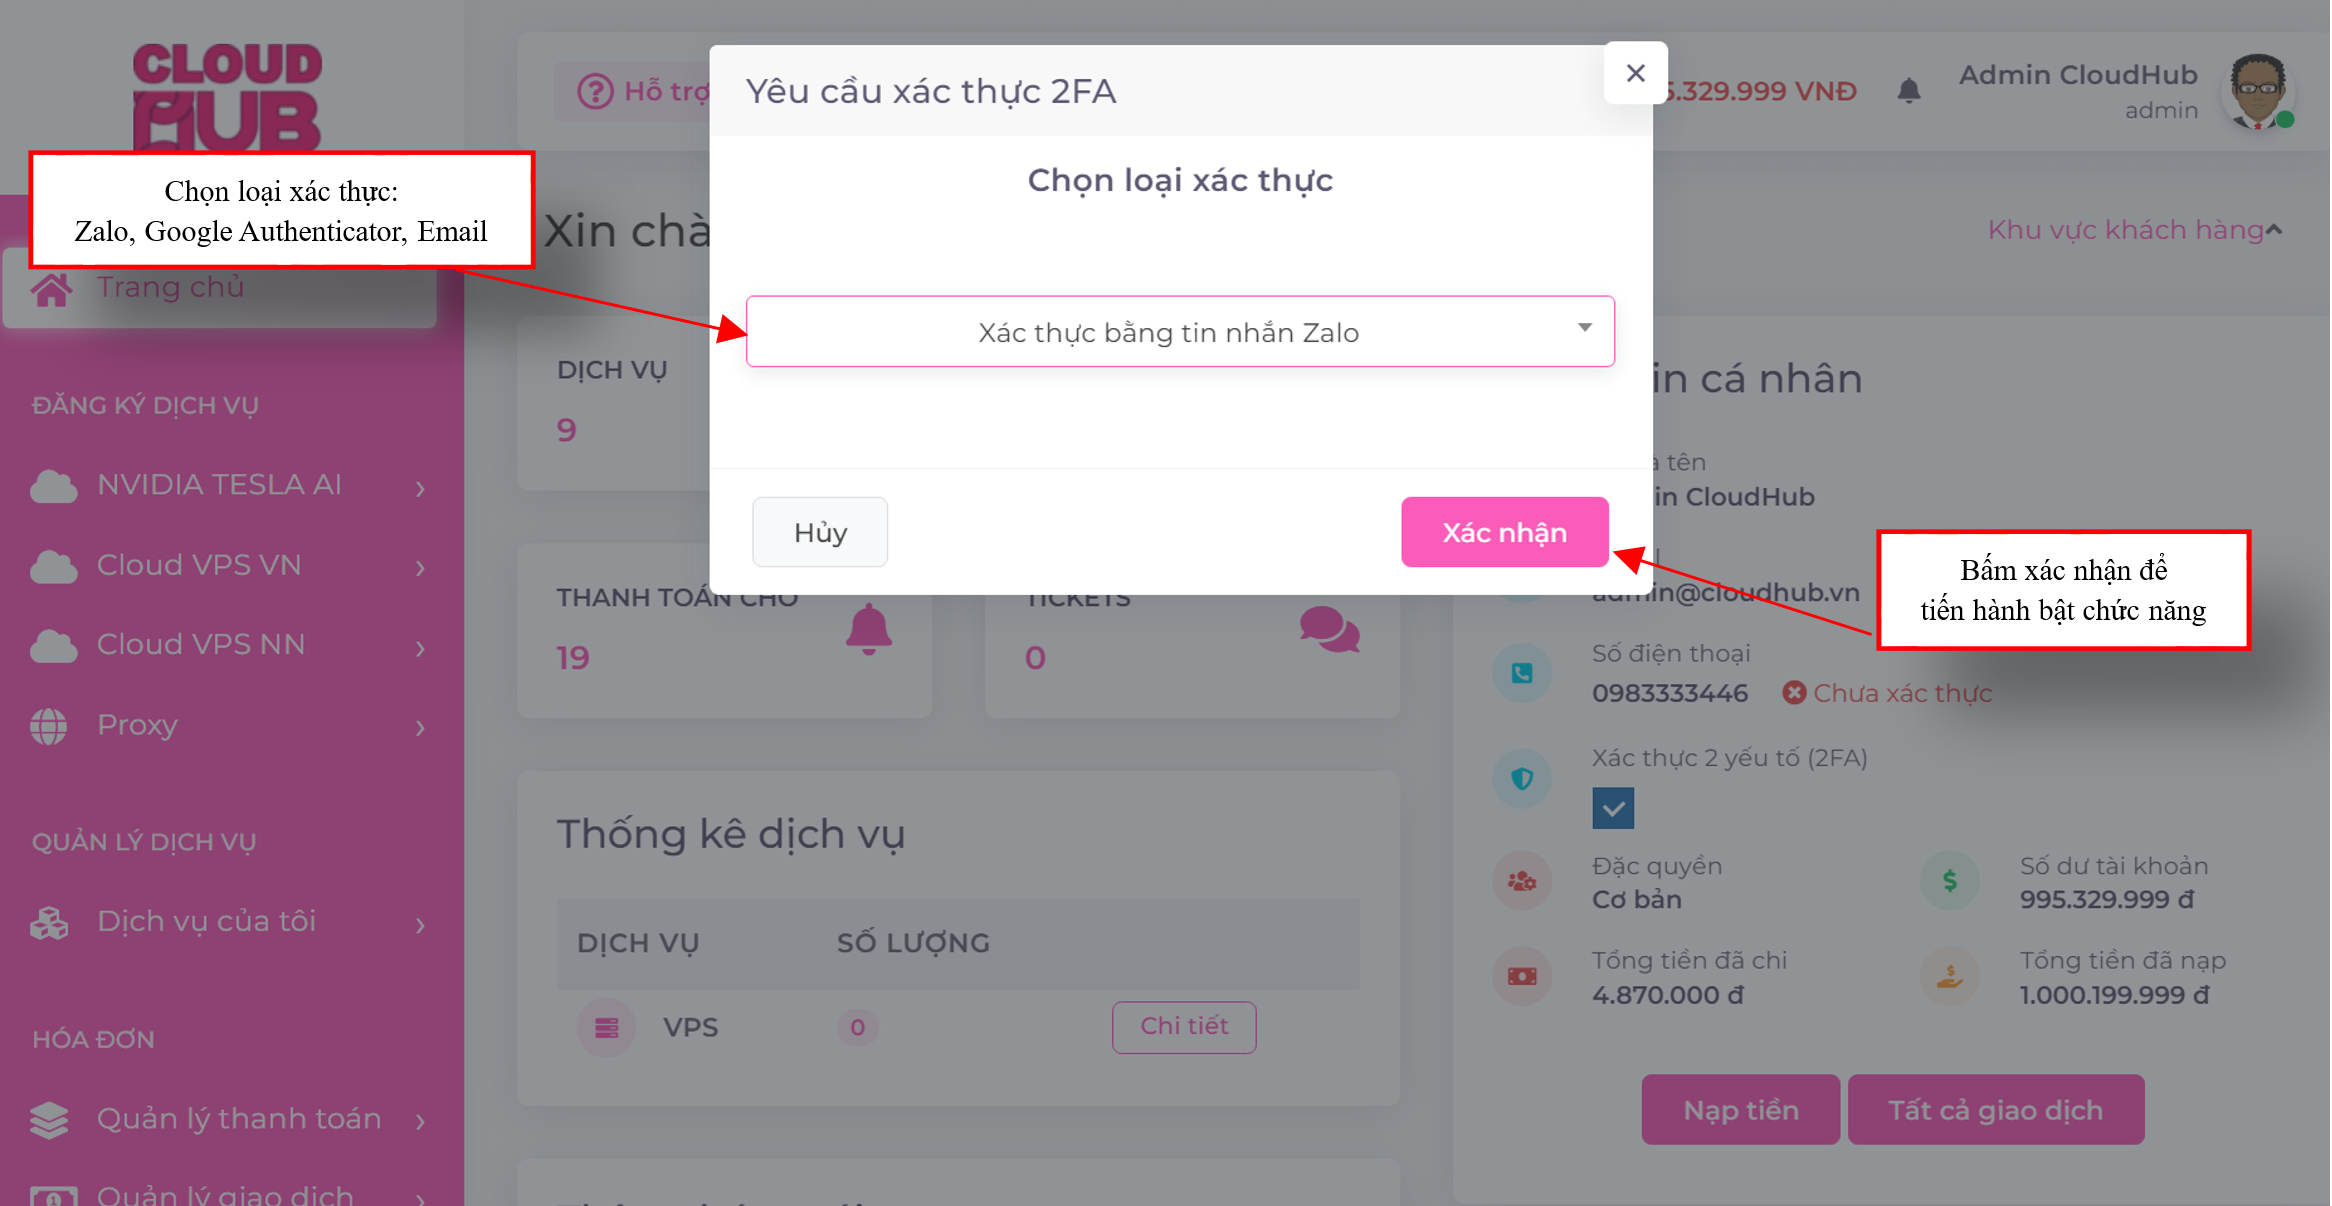2332x1206 pixels.
Task: Click the notification bell icon
Action: [x=1908, y=91]
